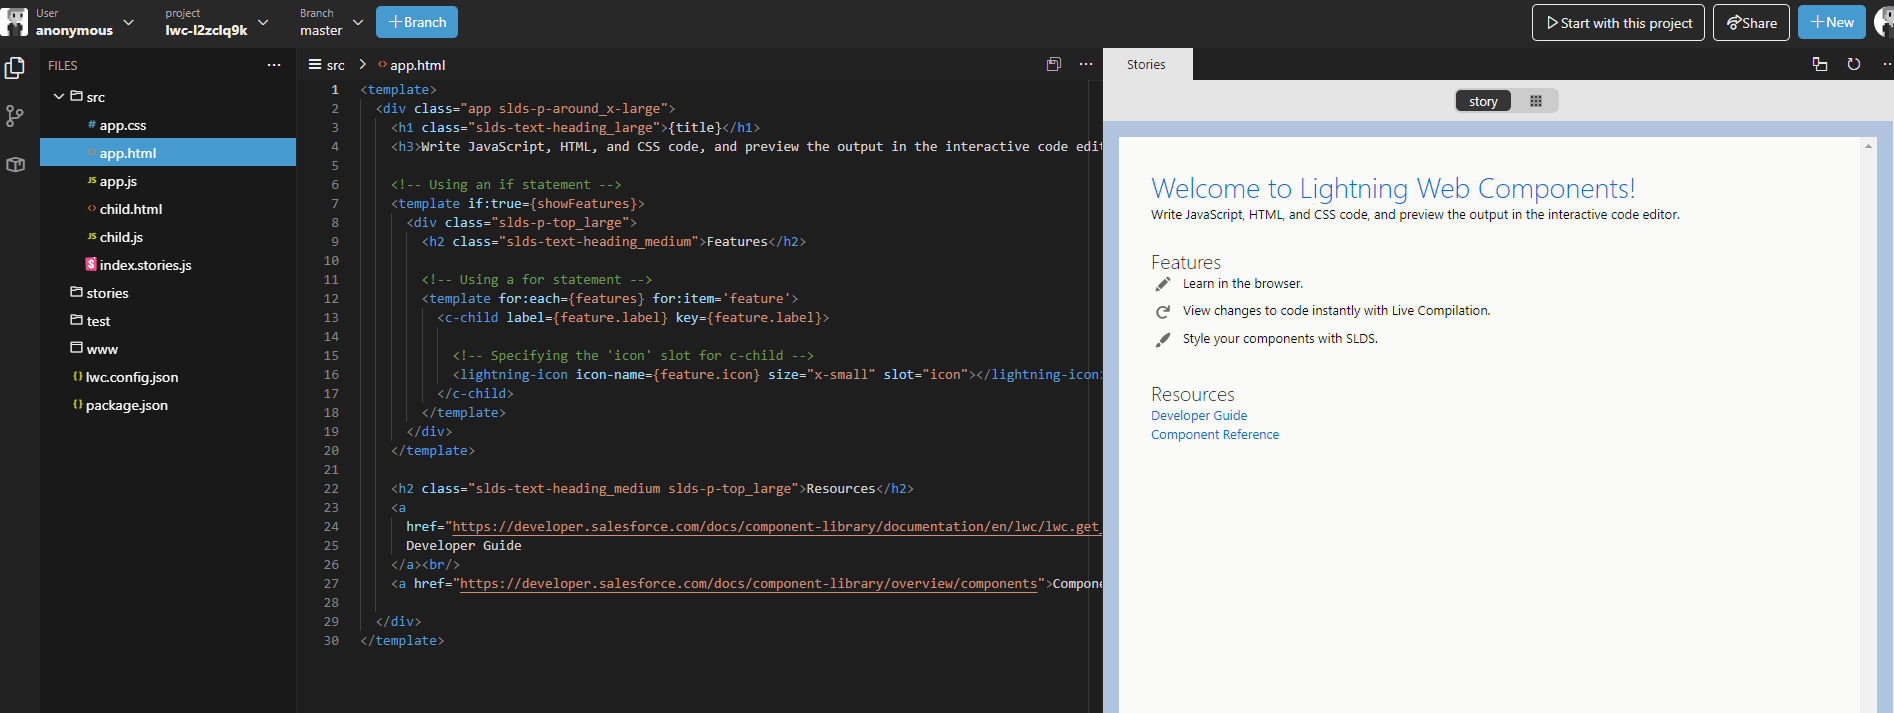Select app.html in file tree
Screen dimensions: 1894x713
(x=168, y=153)
